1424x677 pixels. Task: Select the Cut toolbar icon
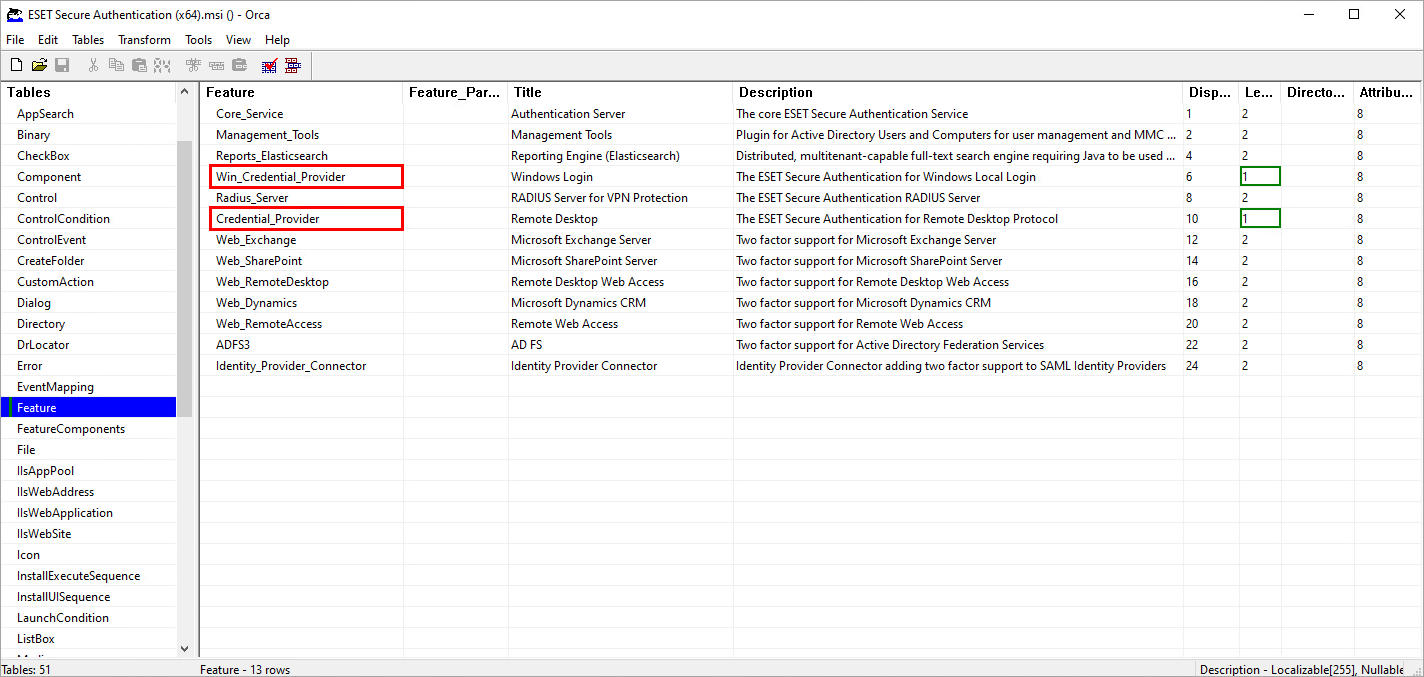point(92,64)
